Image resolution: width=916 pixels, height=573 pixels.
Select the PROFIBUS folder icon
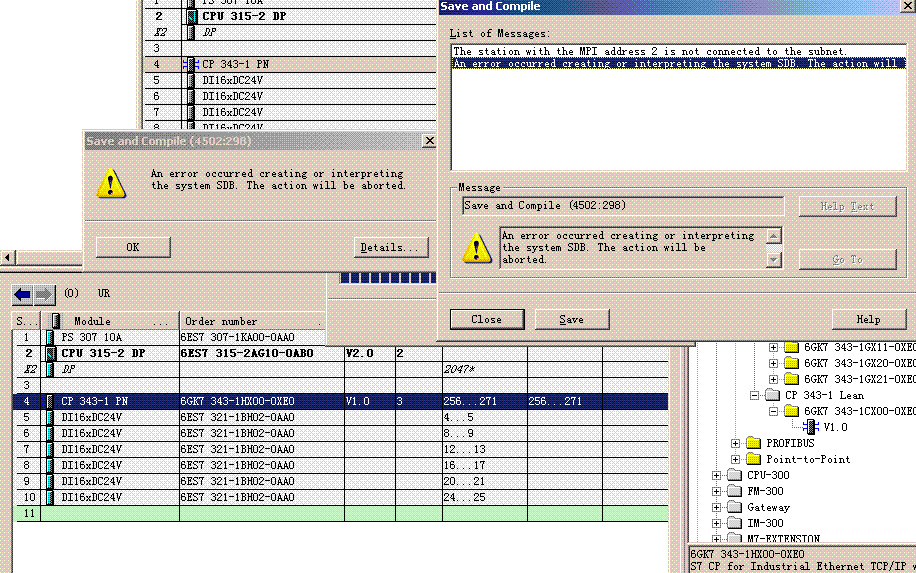point(753,443)
